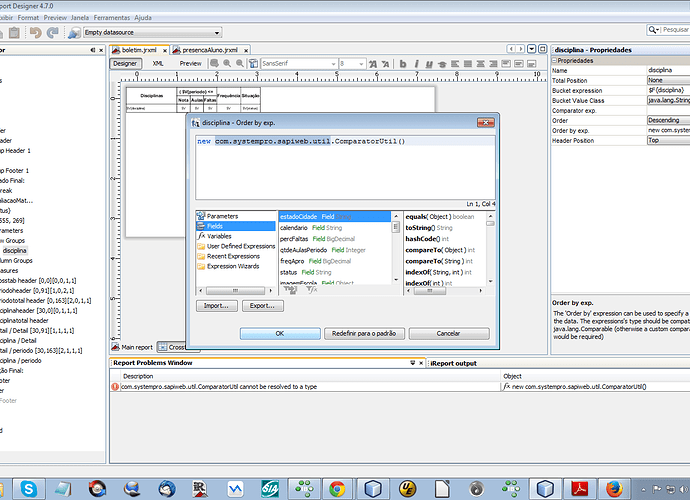Click the error icon in Report Problems row
This screenshot has width=690, height=500.
[x=115, y=386]
